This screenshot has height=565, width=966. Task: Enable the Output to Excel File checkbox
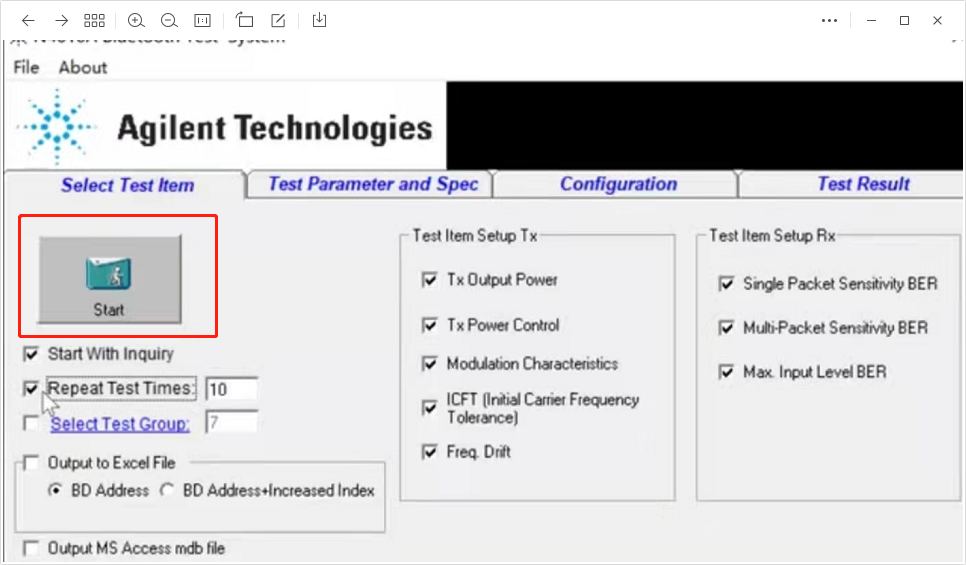30,462
